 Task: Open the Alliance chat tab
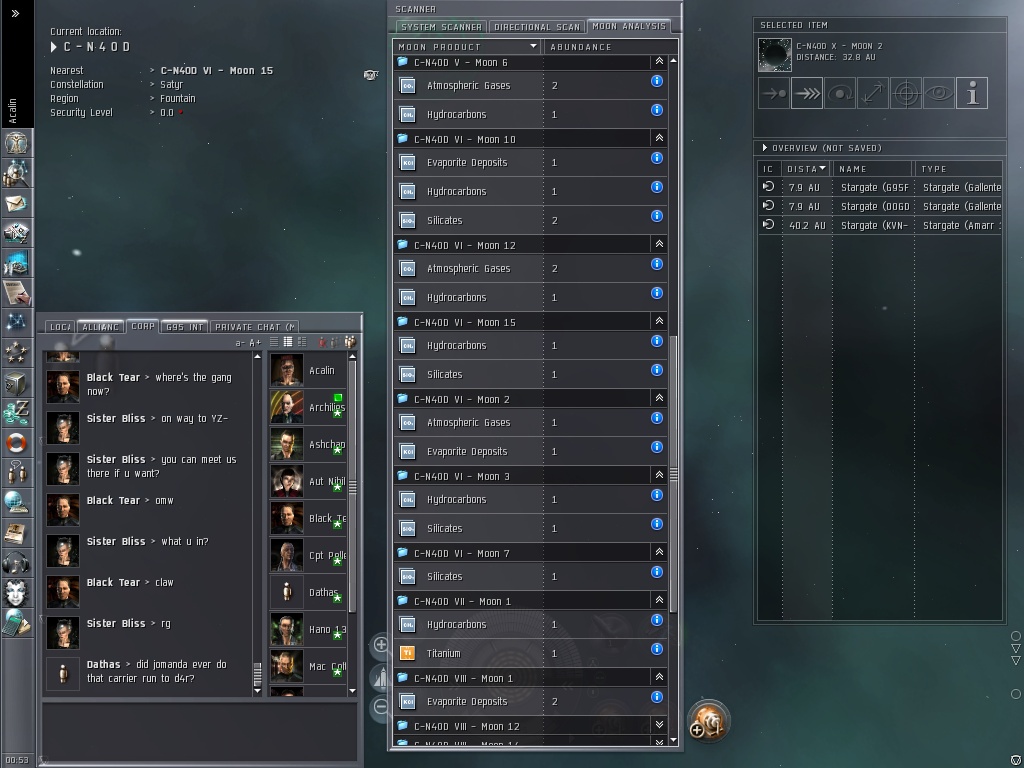click(x=101, y=327)
